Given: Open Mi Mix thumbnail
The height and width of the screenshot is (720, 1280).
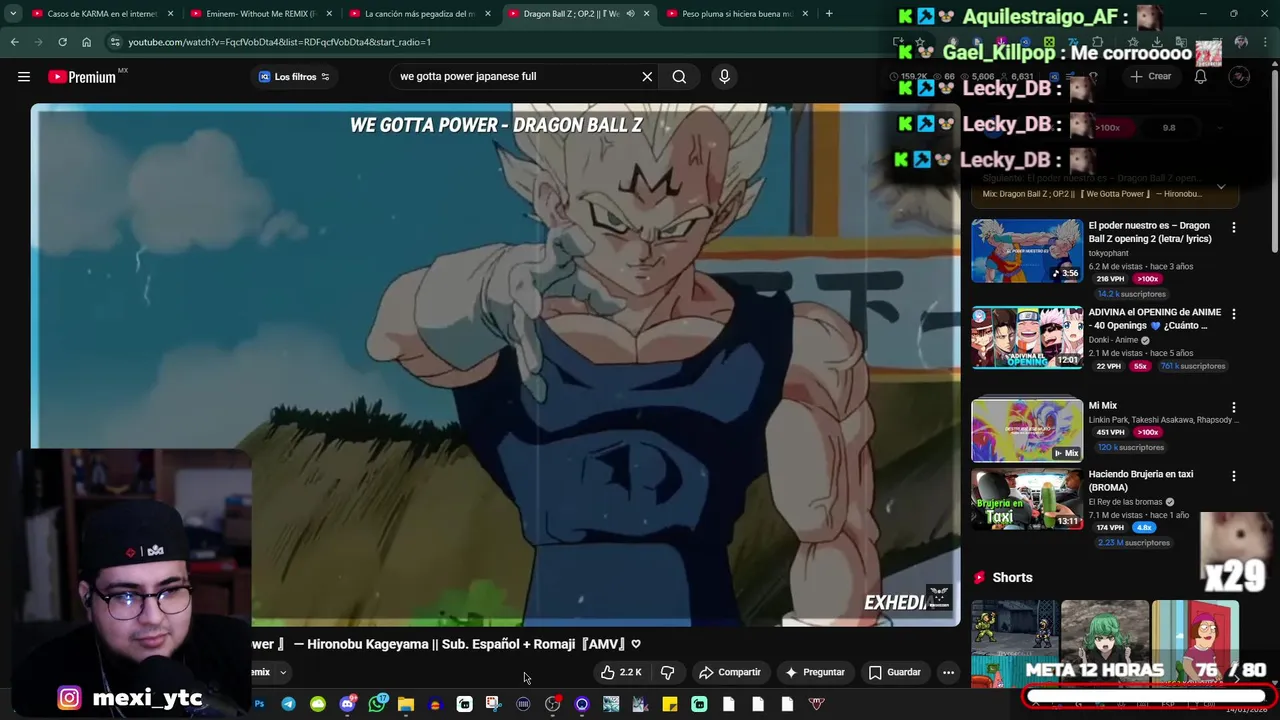Looking at the screenshot, I should pyautogui.click(x=1027, y=431).
